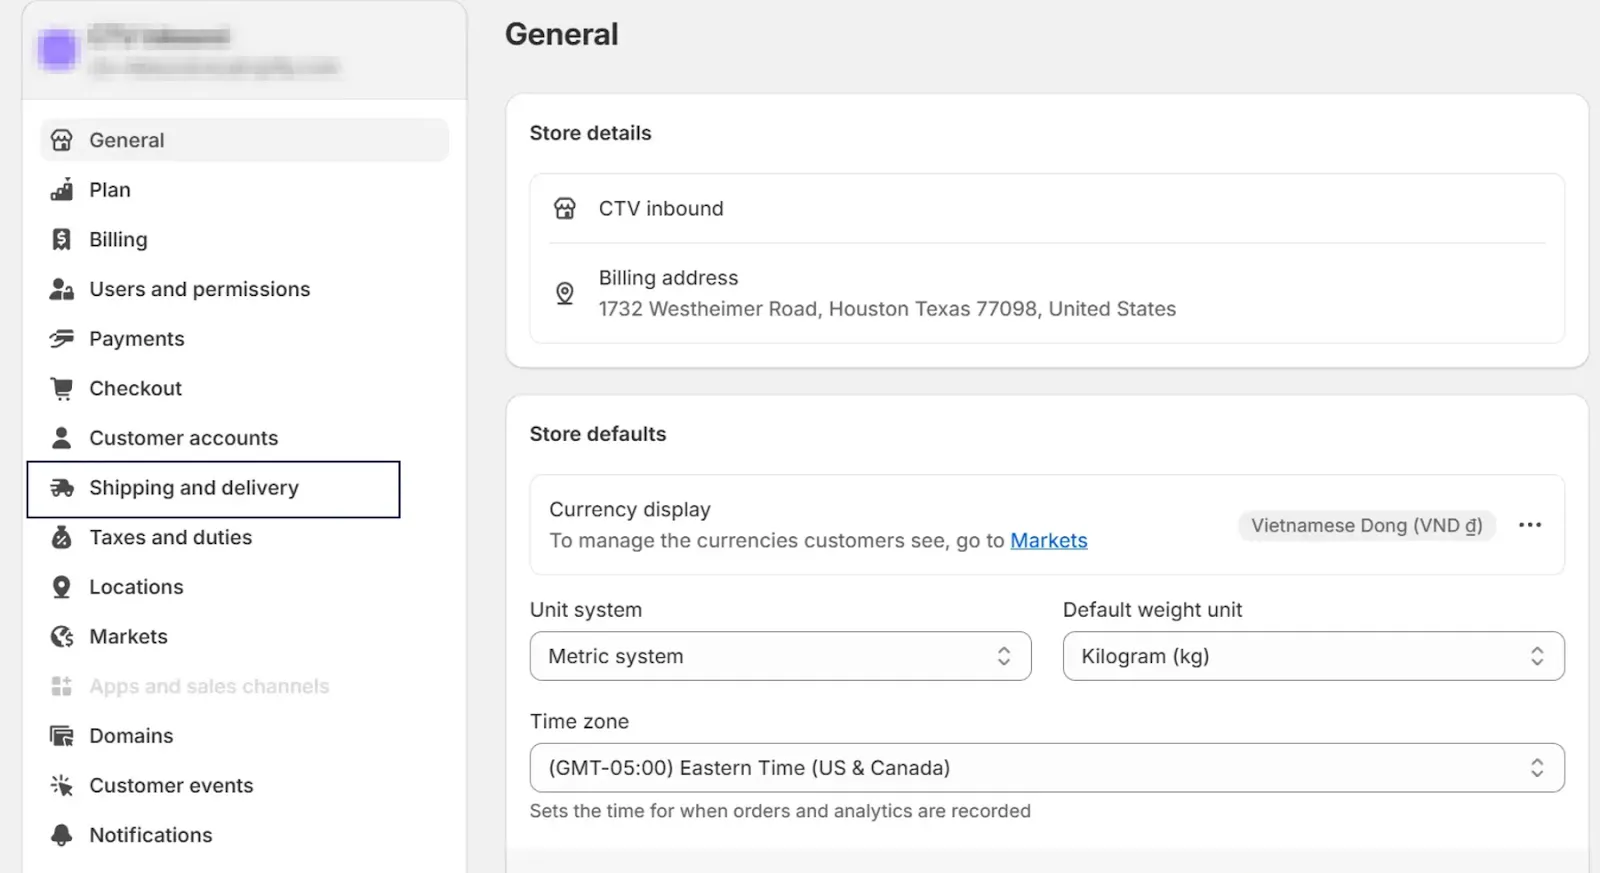Viewport: 1600px width, 873px height.
Task: Click the Locations pin icon in sidebar
Action: pyautogui.click(x=62, y=587)
